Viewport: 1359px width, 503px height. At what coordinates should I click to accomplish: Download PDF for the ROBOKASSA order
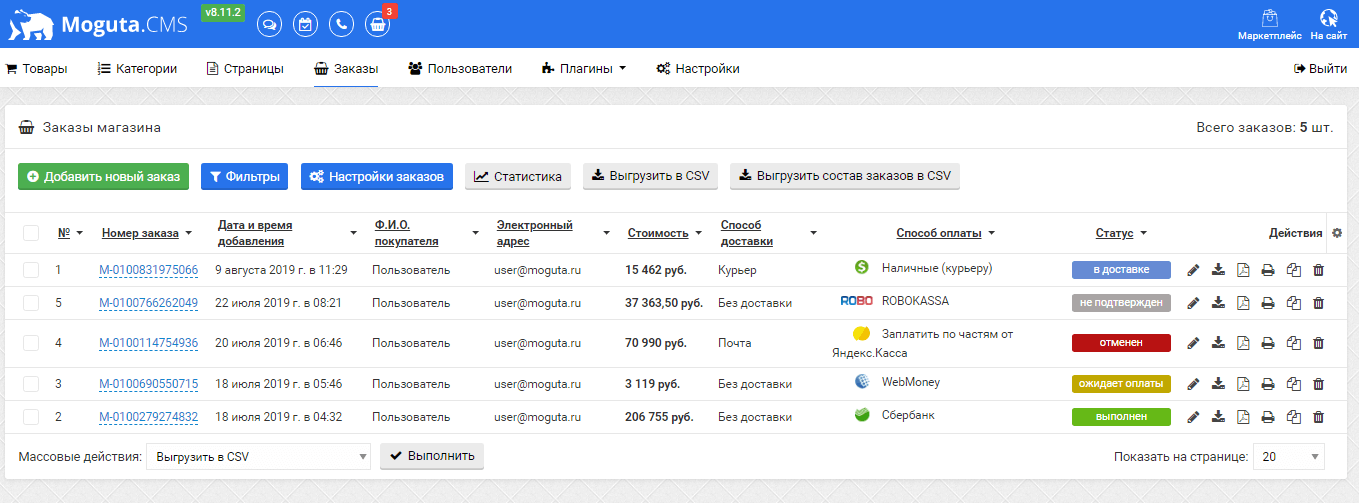(x=1243, y=303)
